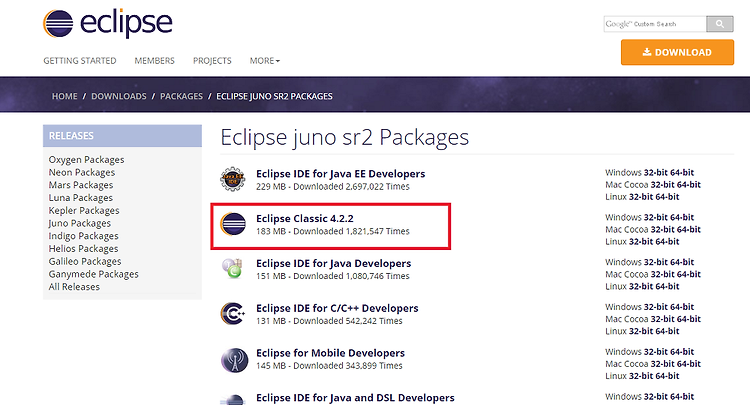Click '183 MB - Downloaded 1,821,547 Times' text

tap(333, 231)
